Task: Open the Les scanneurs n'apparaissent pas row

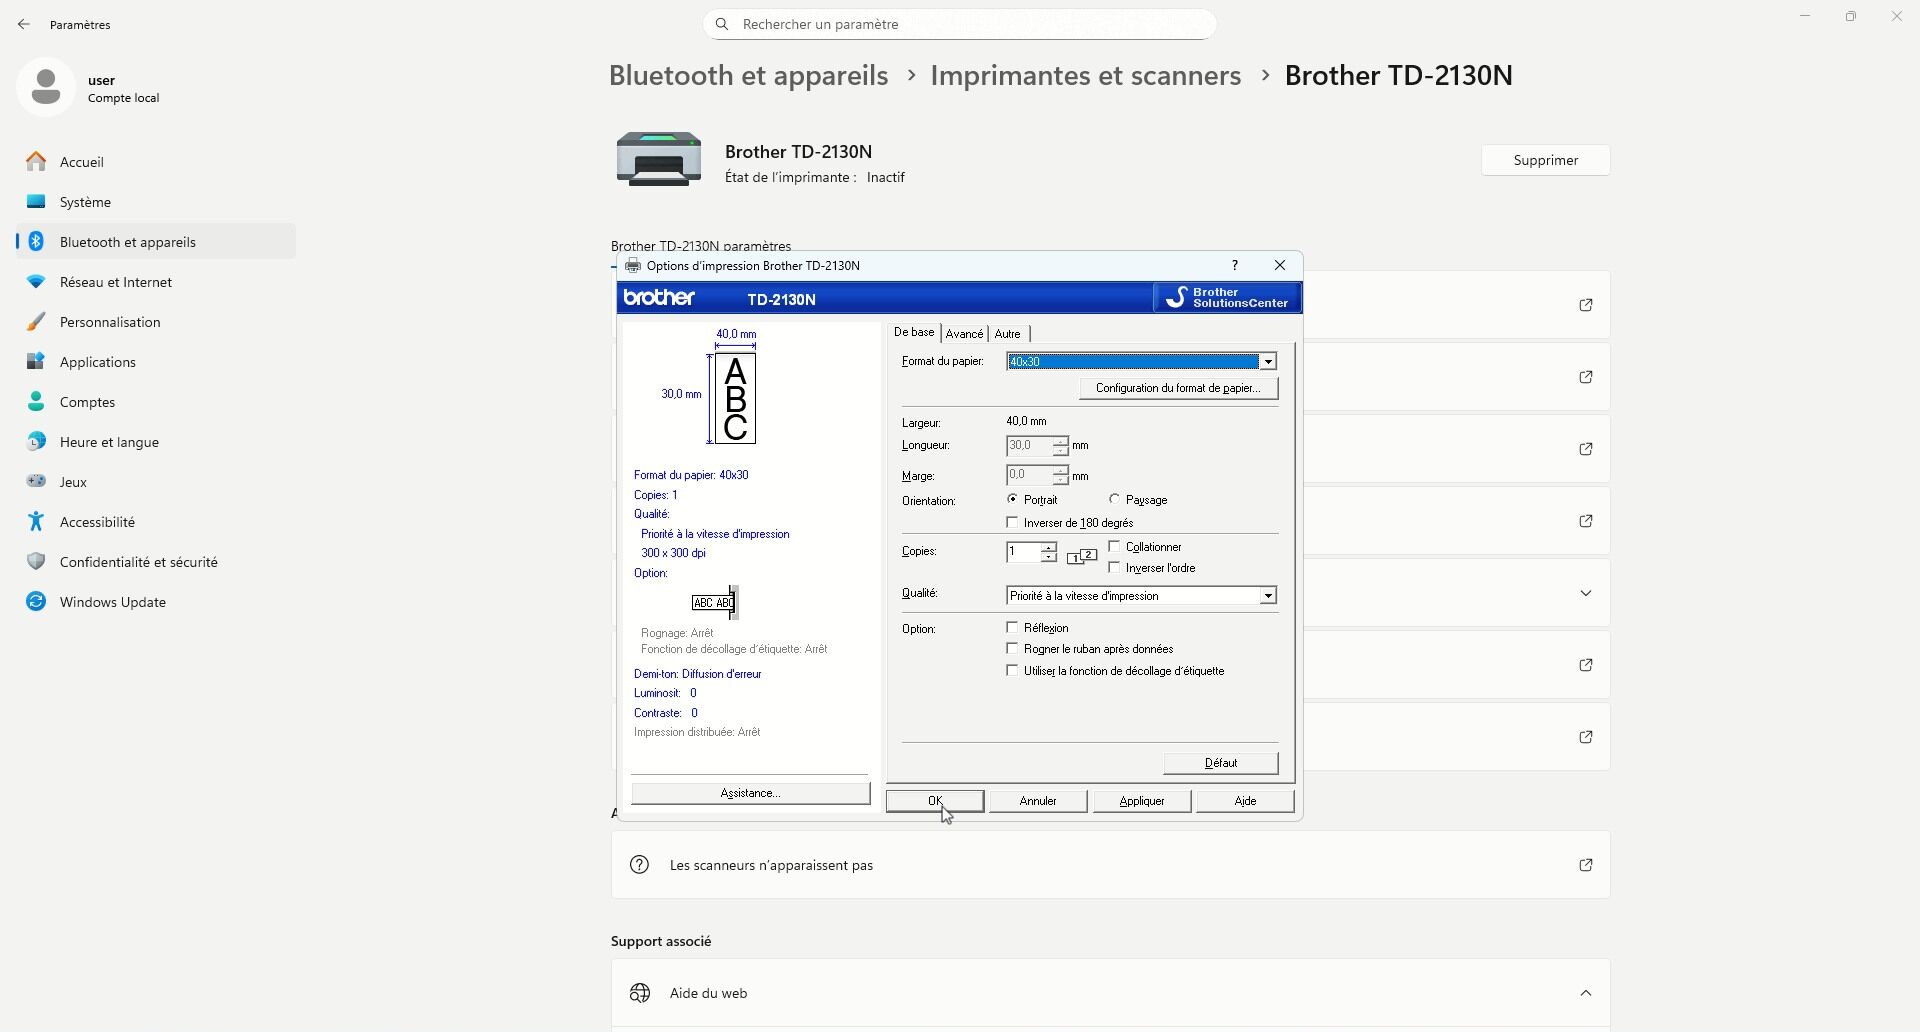Action: coord(1111,865)
